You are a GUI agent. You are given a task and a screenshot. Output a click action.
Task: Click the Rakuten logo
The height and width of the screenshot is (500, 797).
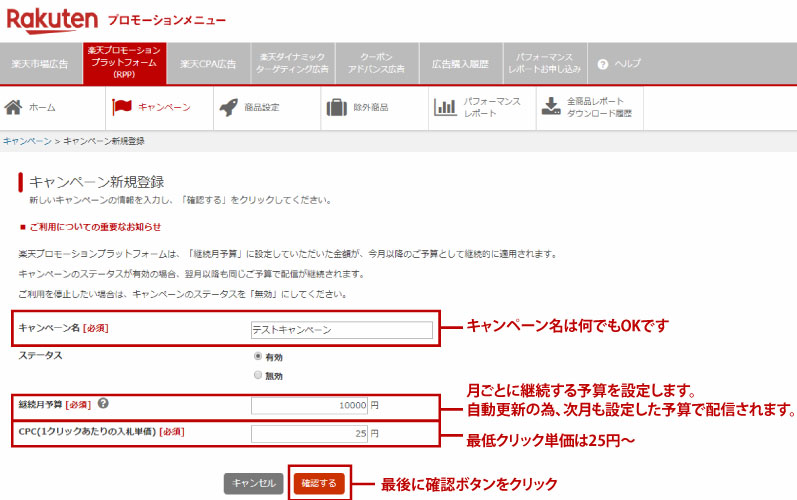(52, 20)
